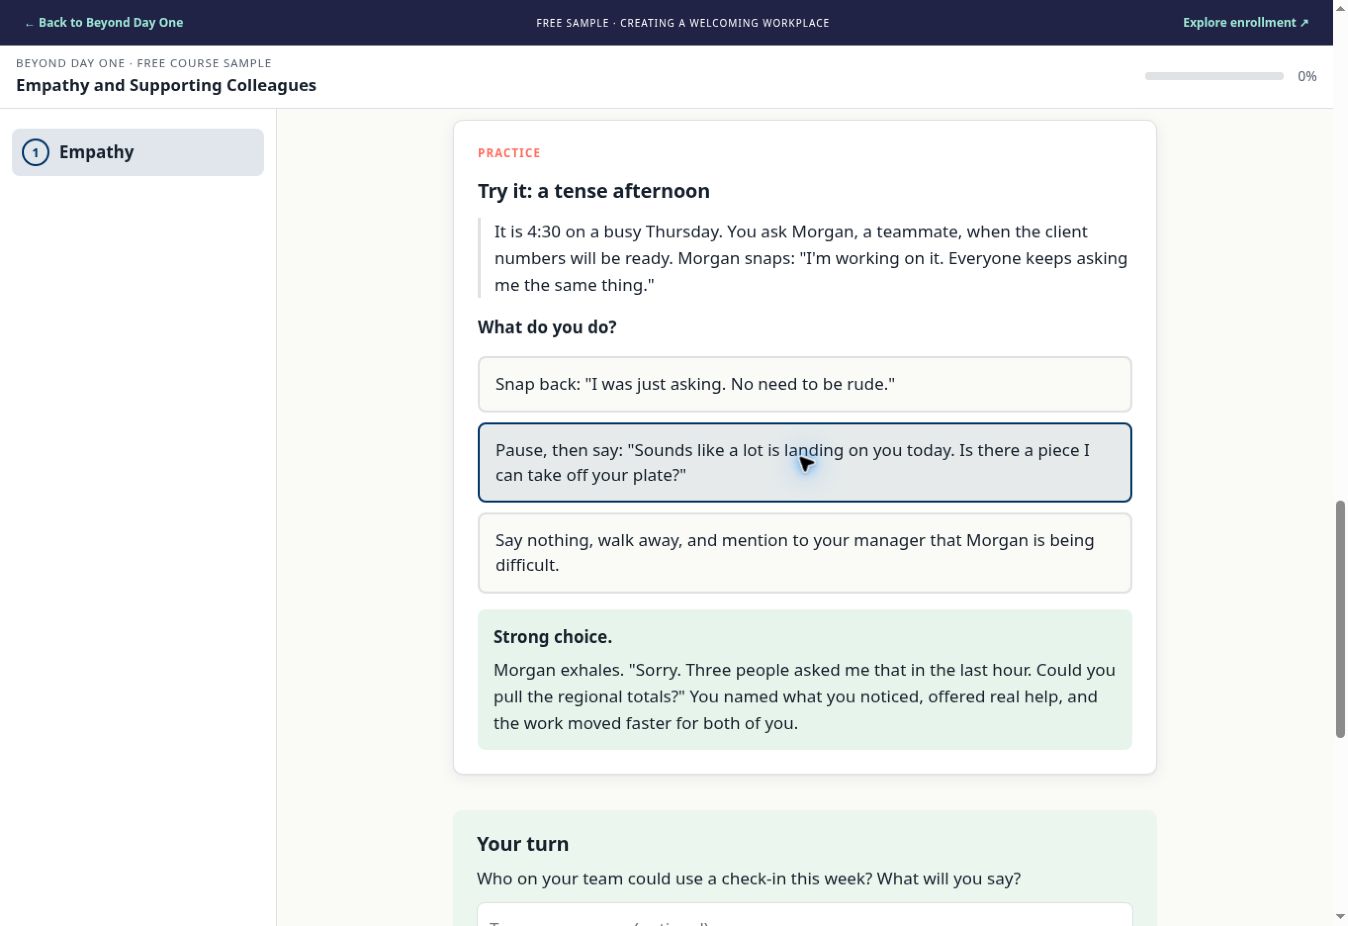
Task: Open the Explore enrollment link
Action: click(1245, 22)
